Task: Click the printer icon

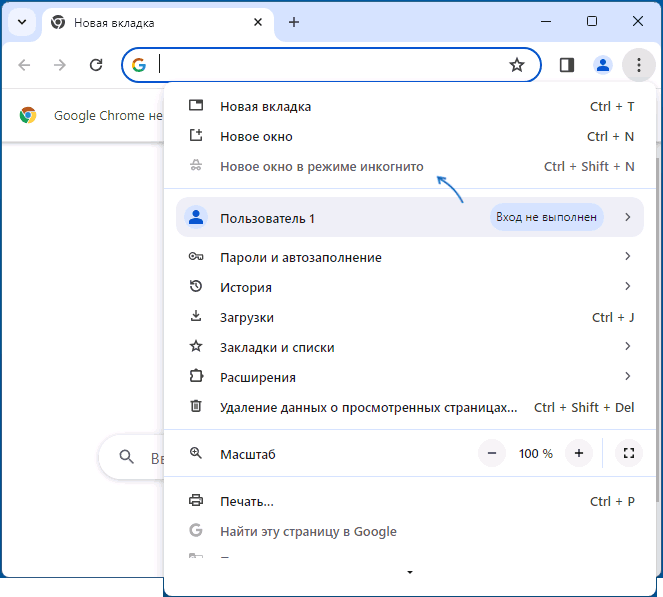Action: (x=196, y=500)
